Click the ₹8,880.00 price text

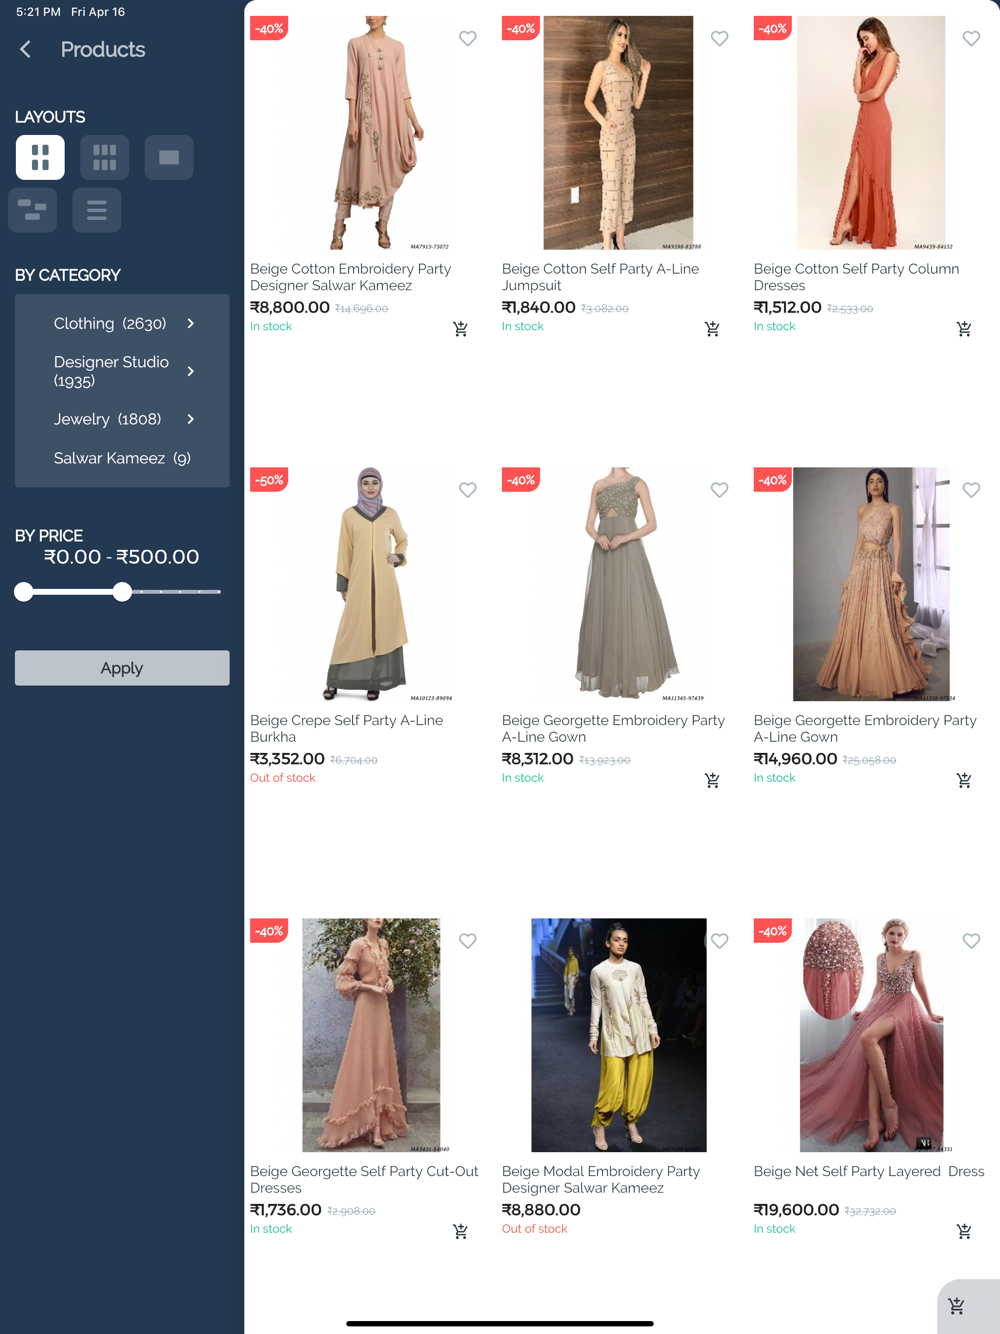[x=541, y=1210]
